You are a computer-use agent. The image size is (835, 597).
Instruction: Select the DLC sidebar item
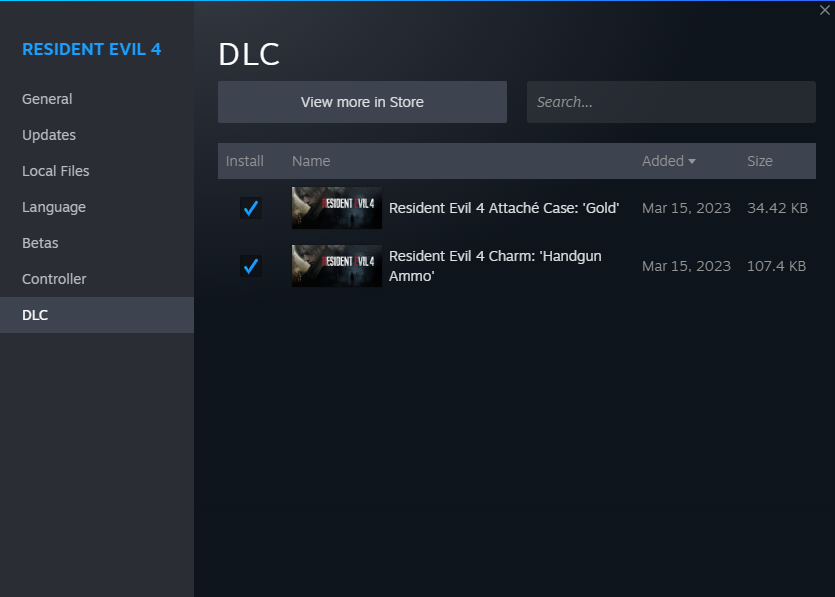tap(35, 315)
